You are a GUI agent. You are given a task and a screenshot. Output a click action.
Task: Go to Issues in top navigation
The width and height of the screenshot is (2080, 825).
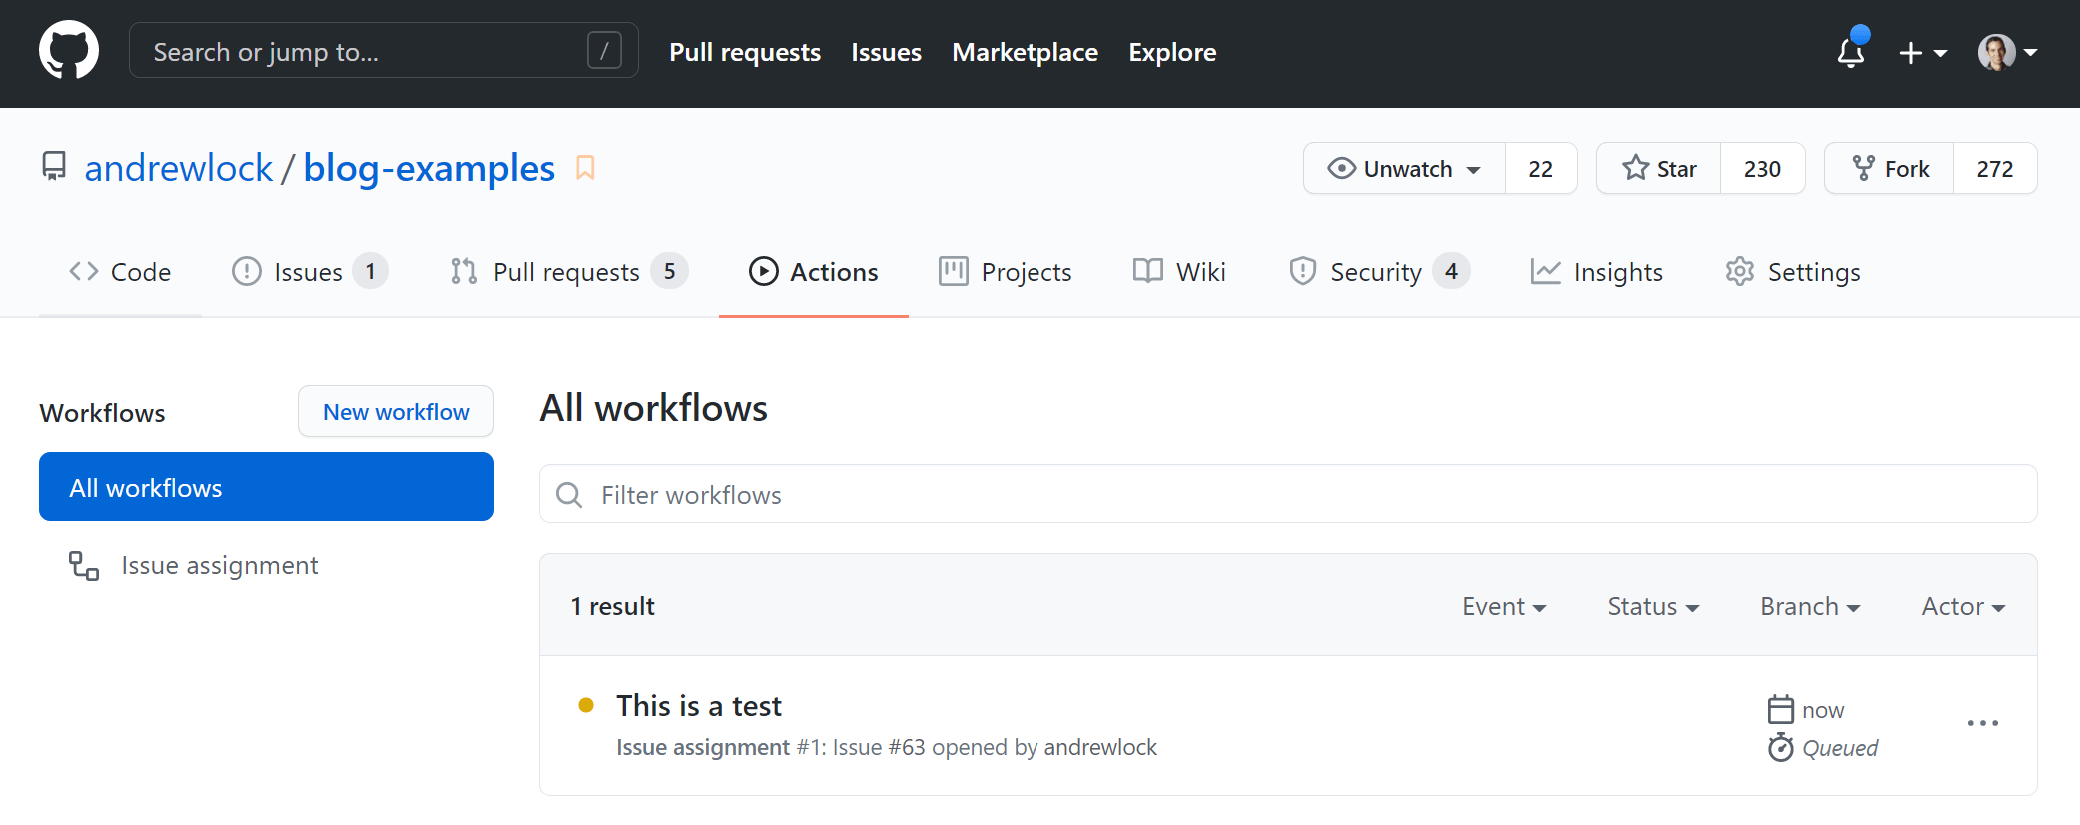pyautogui.click(x=886, y=52)
